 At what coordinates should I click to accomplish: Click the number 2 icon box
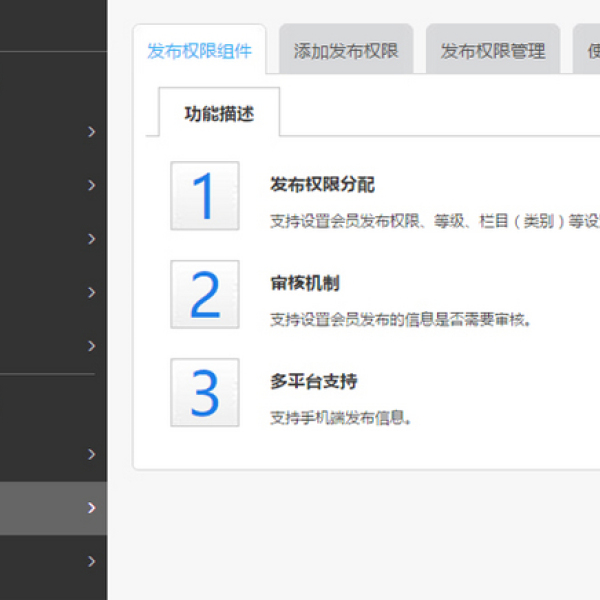point(205,294)
